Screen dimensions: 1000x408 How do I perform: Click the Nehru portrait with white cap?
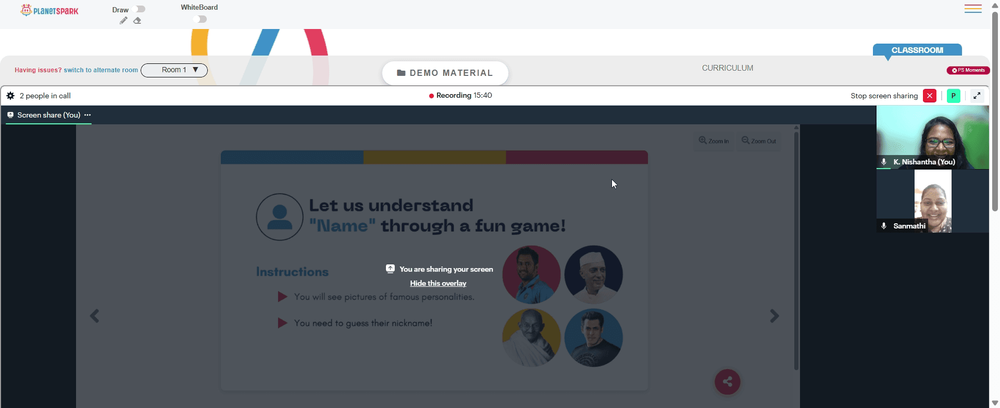(594, 275)
